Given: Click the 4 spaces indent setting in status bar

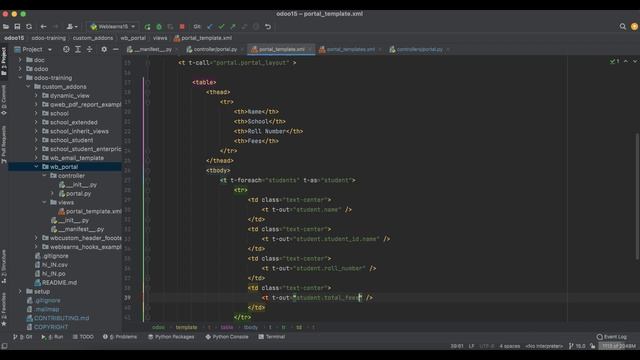Looking at the screenshot, I should point(510,346).
